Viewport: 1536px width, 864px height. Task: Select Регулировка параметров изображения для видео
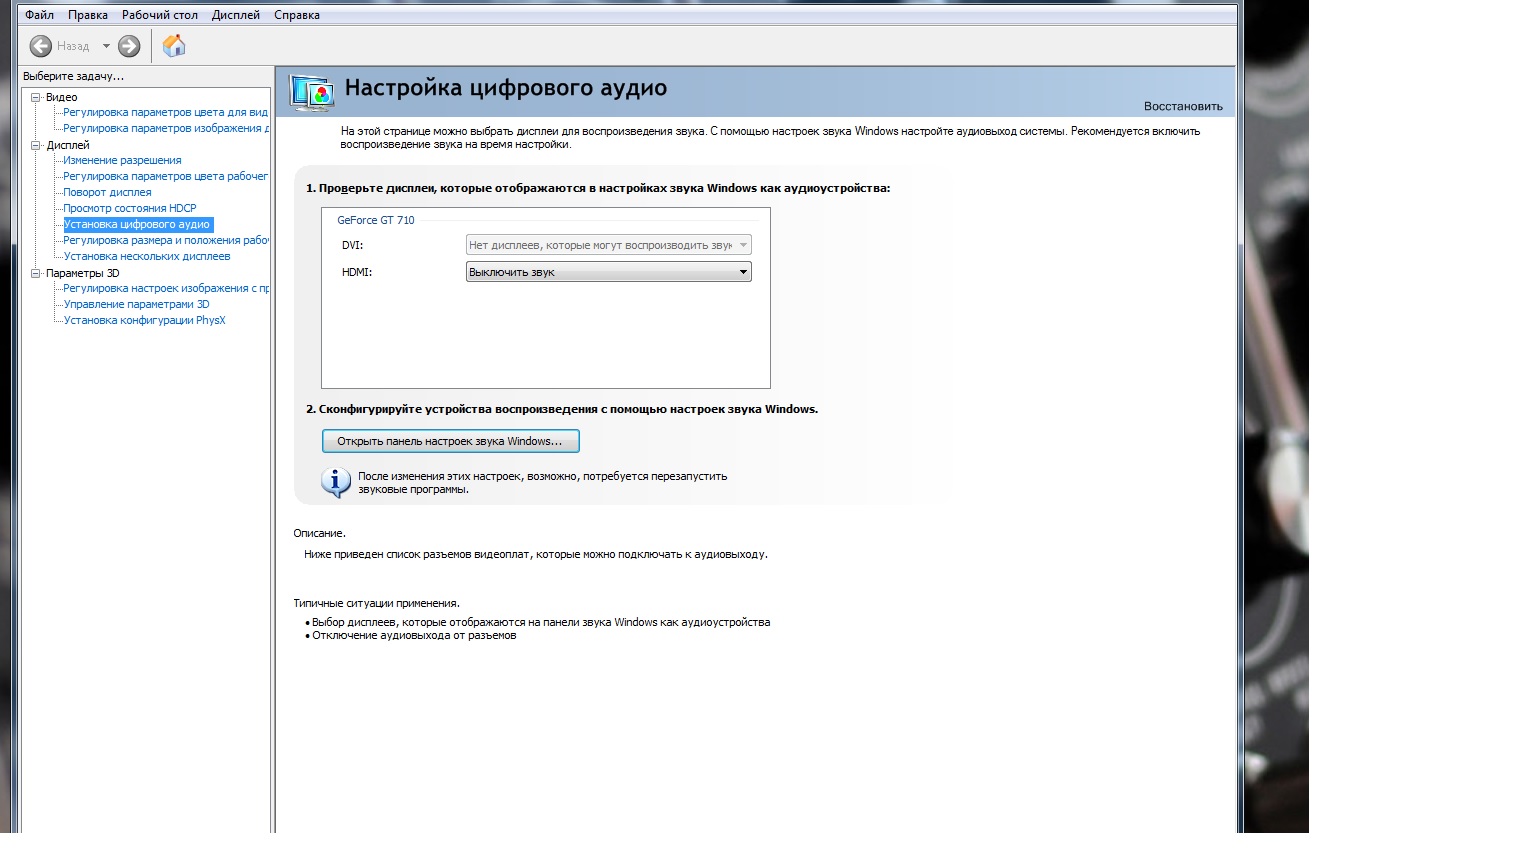point(166,128)
